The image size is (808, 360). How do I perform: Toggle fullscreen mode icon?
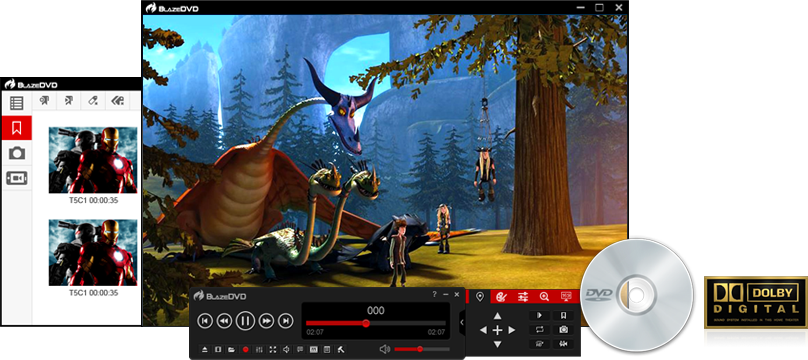point(273,350)
